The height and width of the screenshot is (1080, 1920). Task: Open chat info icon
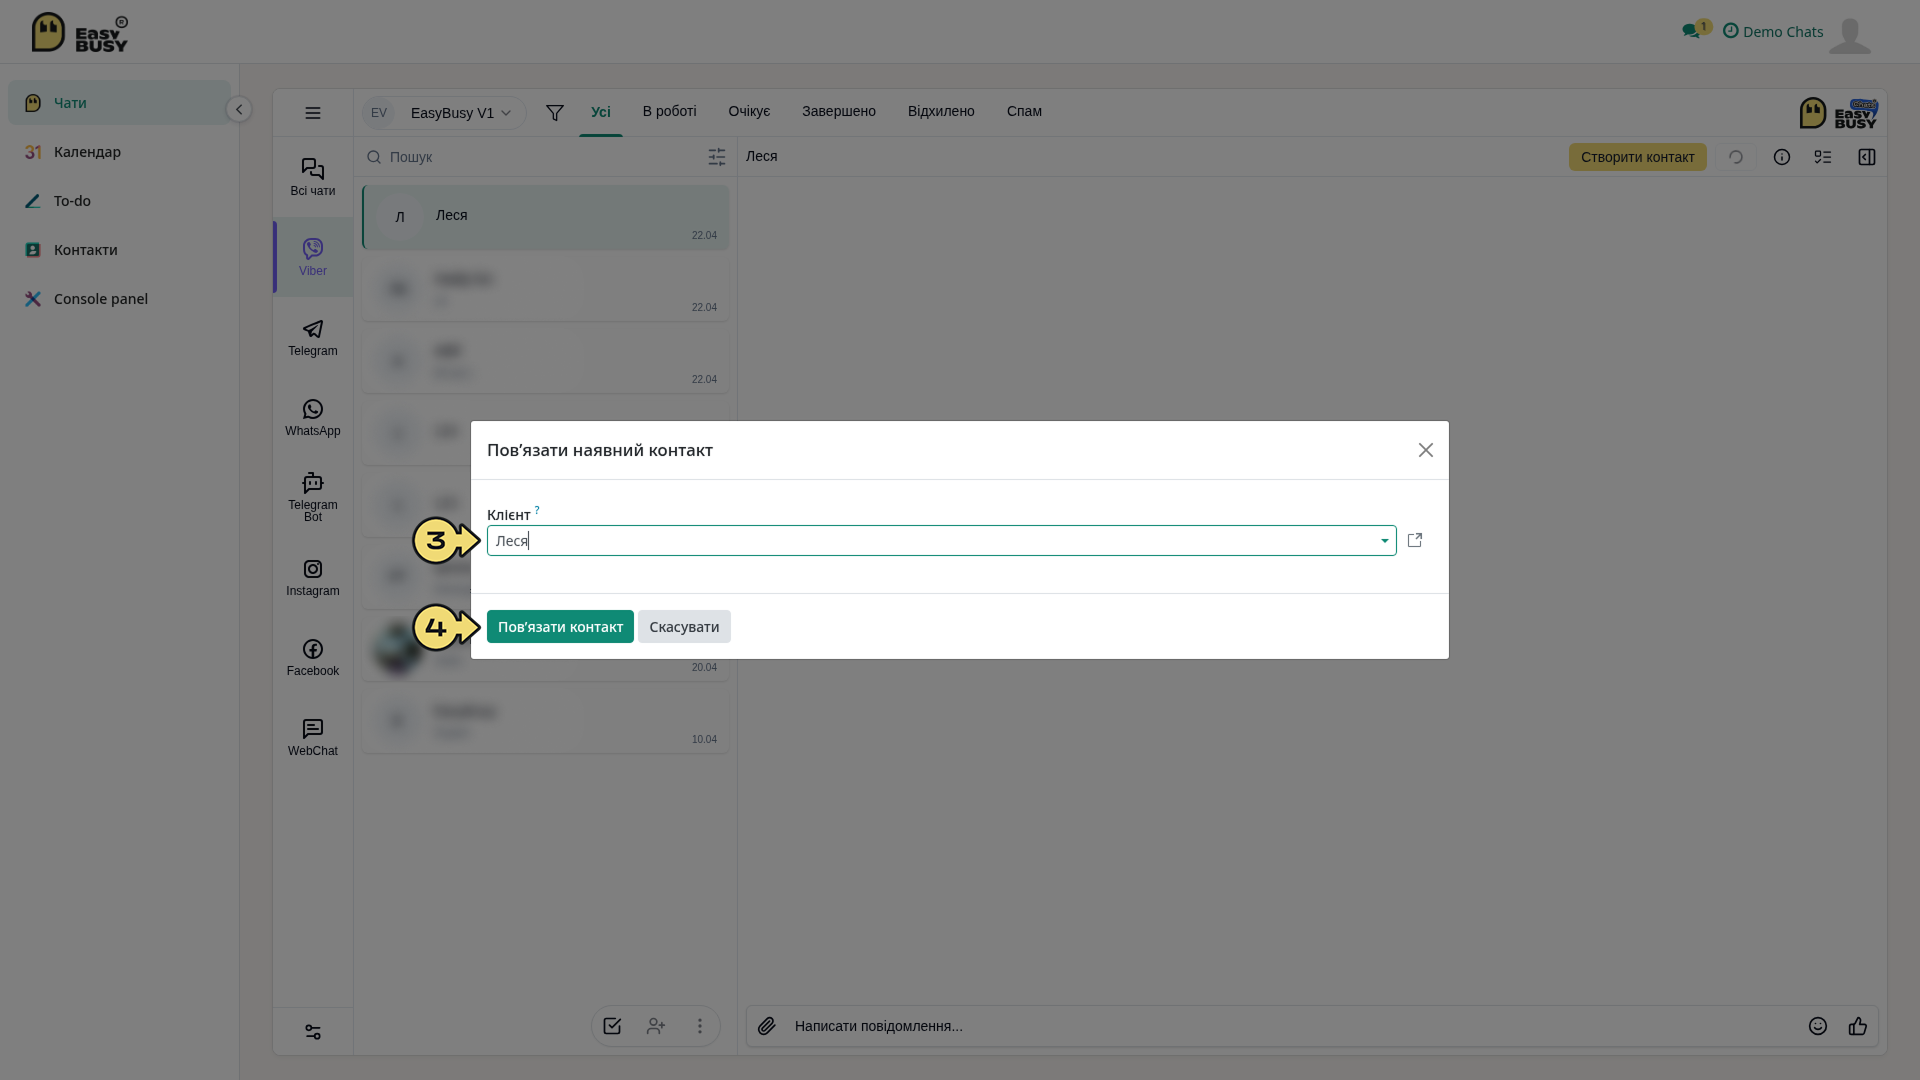coord(1782,157)
